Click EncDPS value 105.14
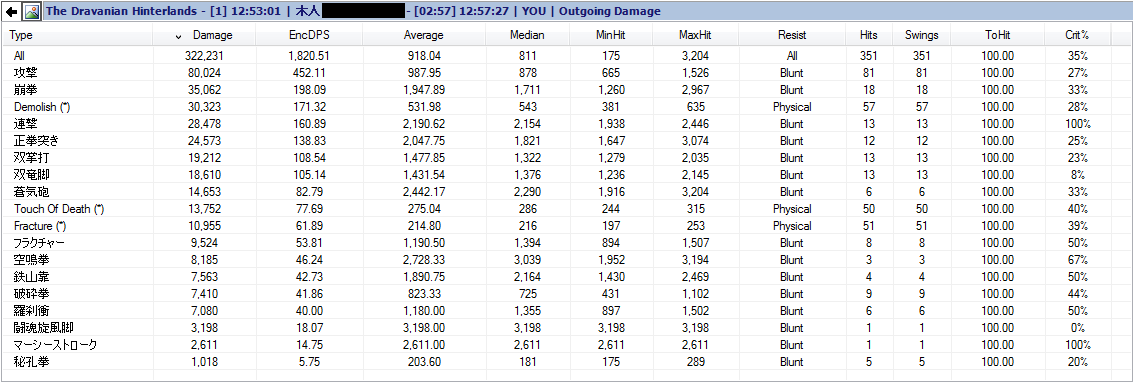Image resolution: width=1134 pixels, height=387 pixels. (309, 175)
